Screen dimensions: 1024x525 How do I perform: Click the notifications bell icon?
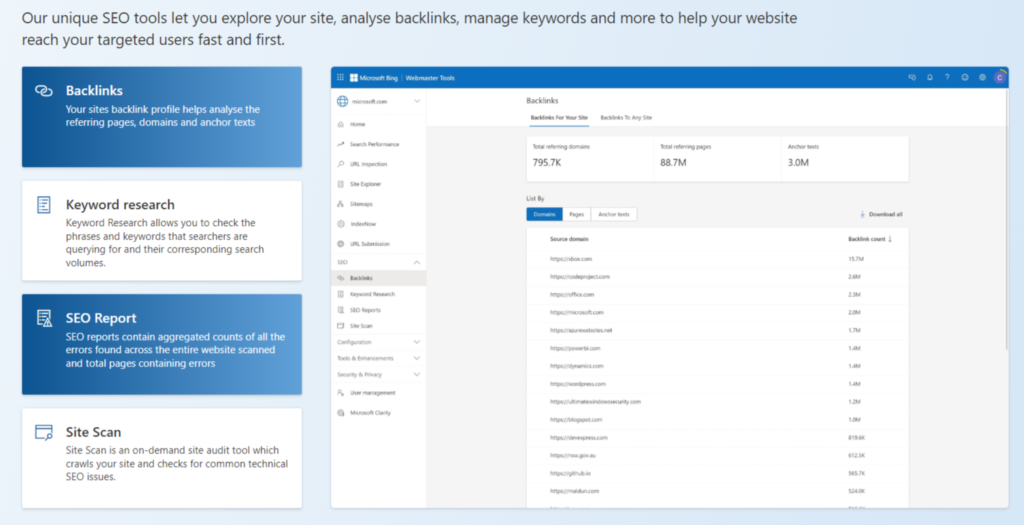pyautogui.click(x=929, y=77)
